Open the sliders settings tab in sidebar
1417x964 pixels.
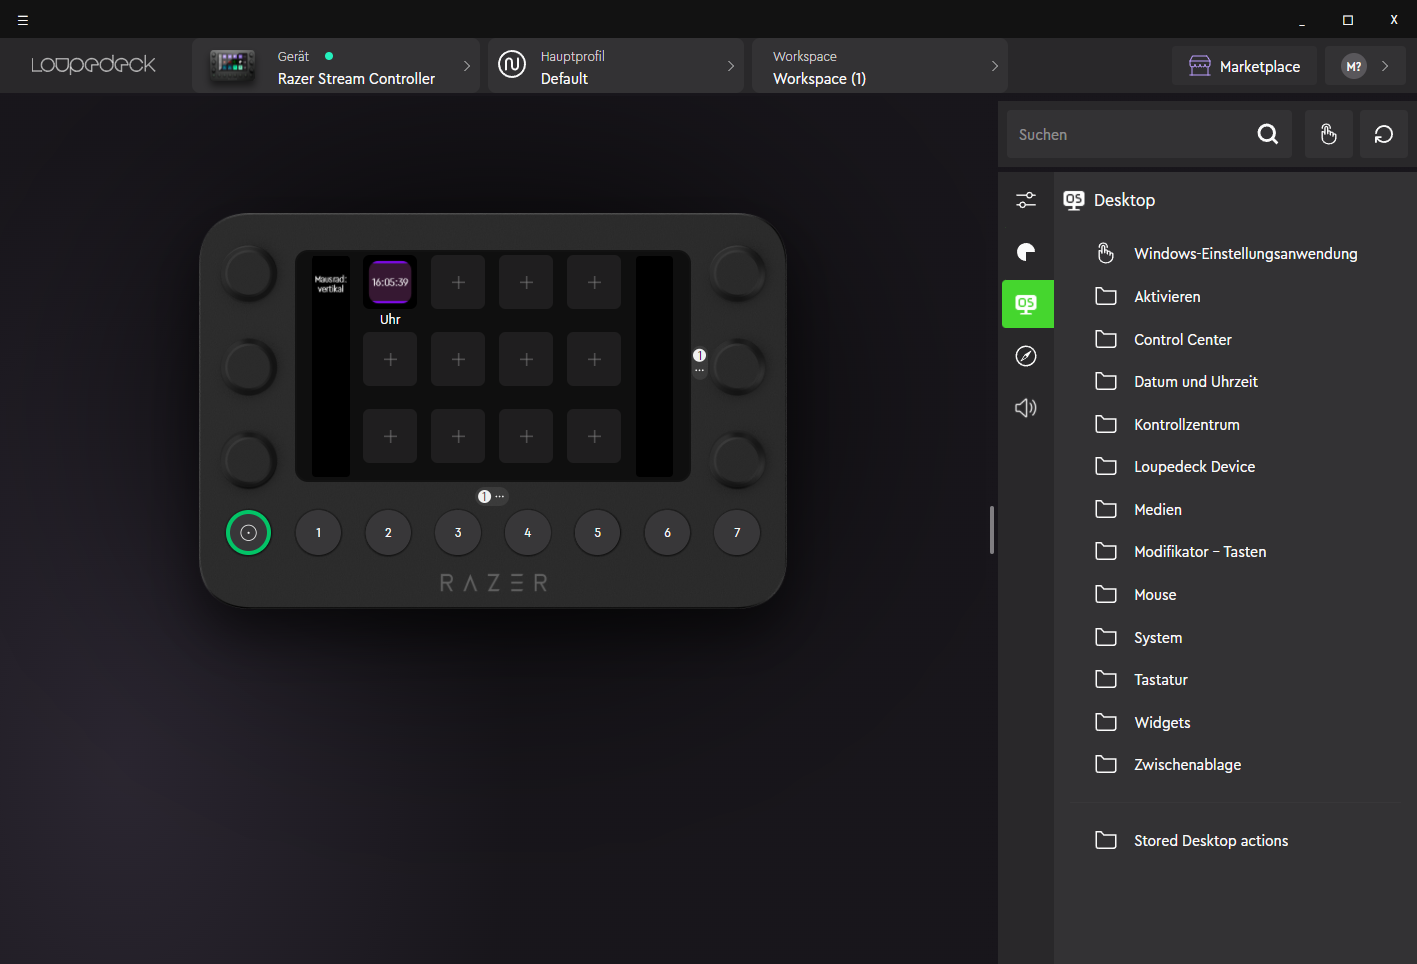[x=1026, y=200]
